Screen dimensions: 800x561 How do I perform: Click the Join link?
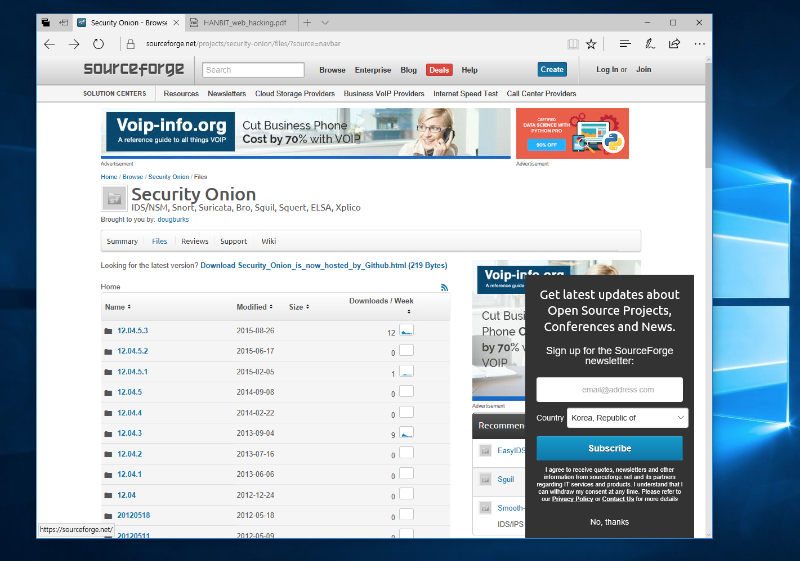[x=643, y=69]
